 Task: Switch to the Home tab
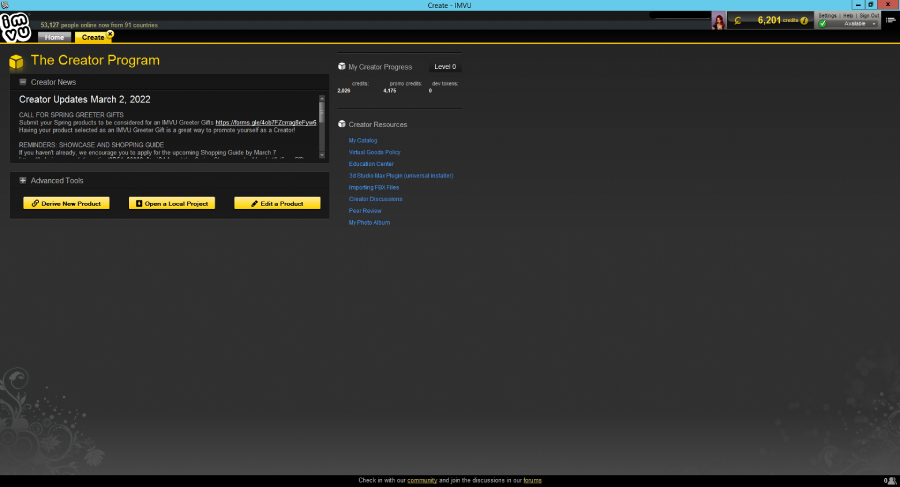pos(55,37)
